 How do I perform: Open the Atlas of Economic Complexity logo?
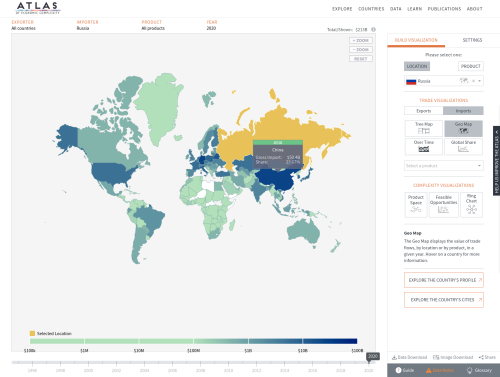tap(38, 8)
